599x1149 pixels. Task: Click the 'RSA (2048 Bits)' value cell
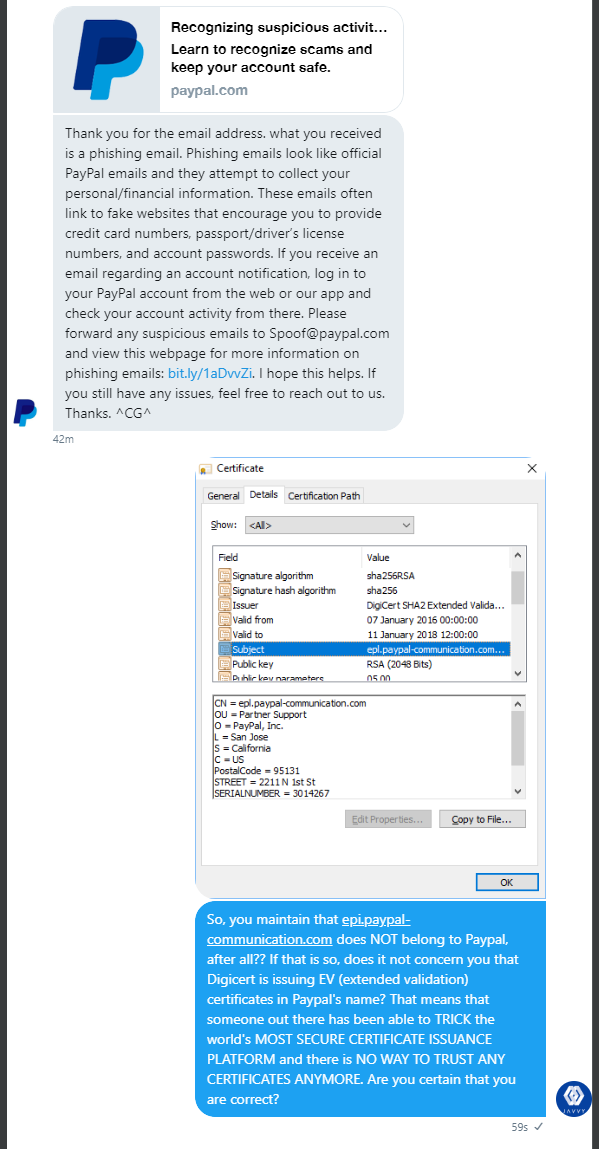[x=400, y=664]
